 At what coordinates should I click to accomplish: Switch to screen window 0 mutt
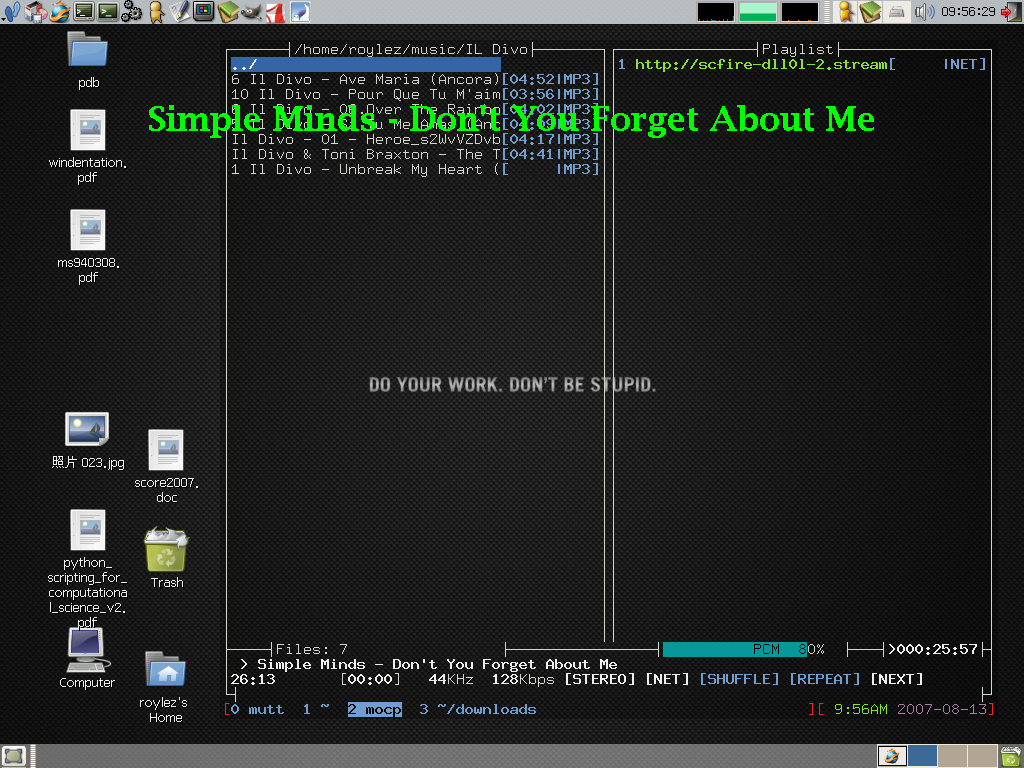(257, 709)
